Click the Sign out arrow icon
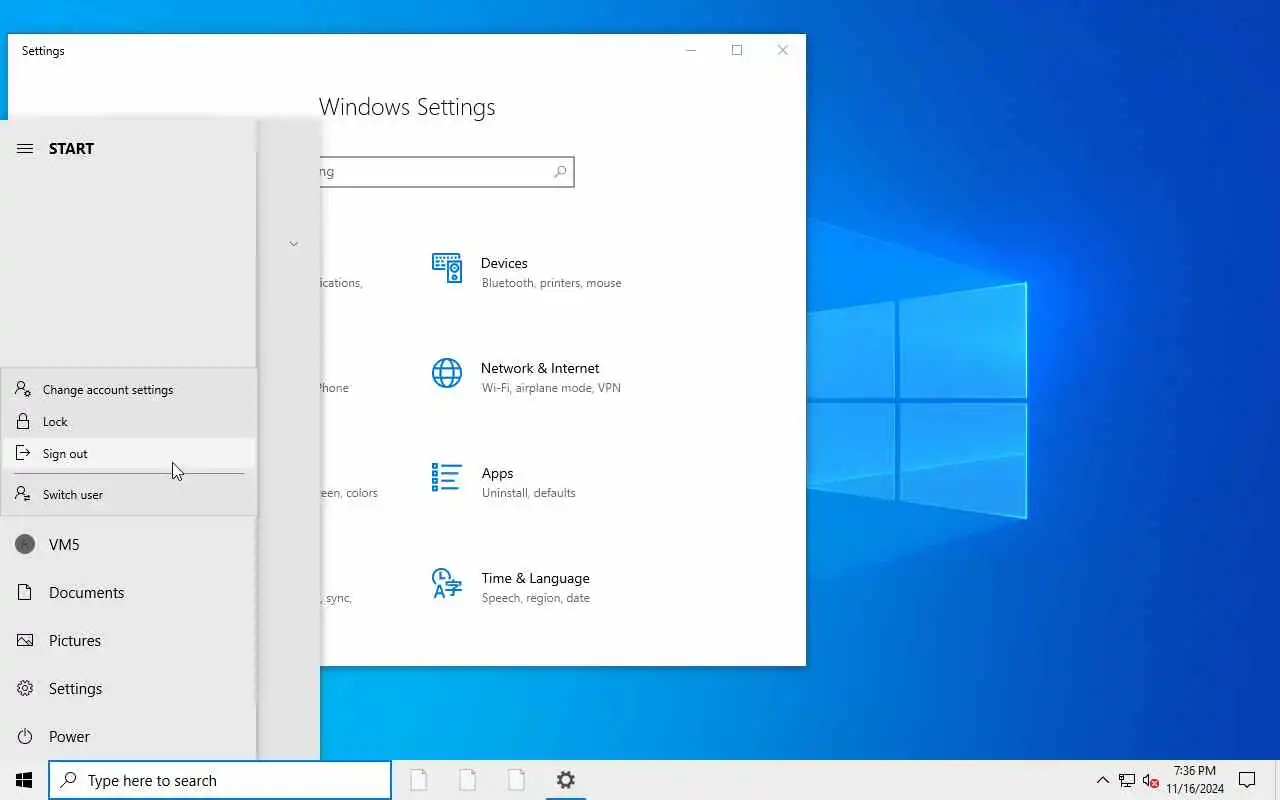The height and width of the screenshot is (800, 1280). 23,454
